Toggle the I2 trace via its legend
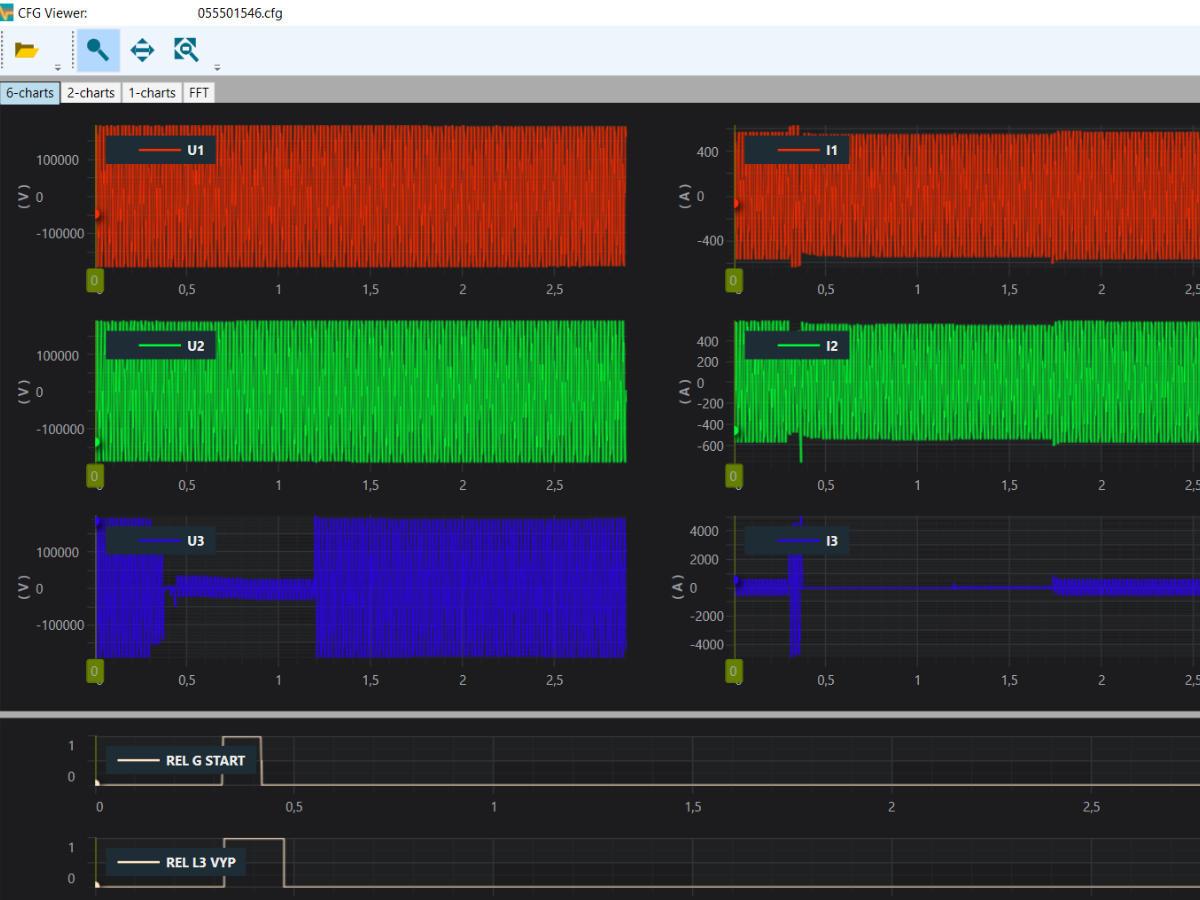 797,344
